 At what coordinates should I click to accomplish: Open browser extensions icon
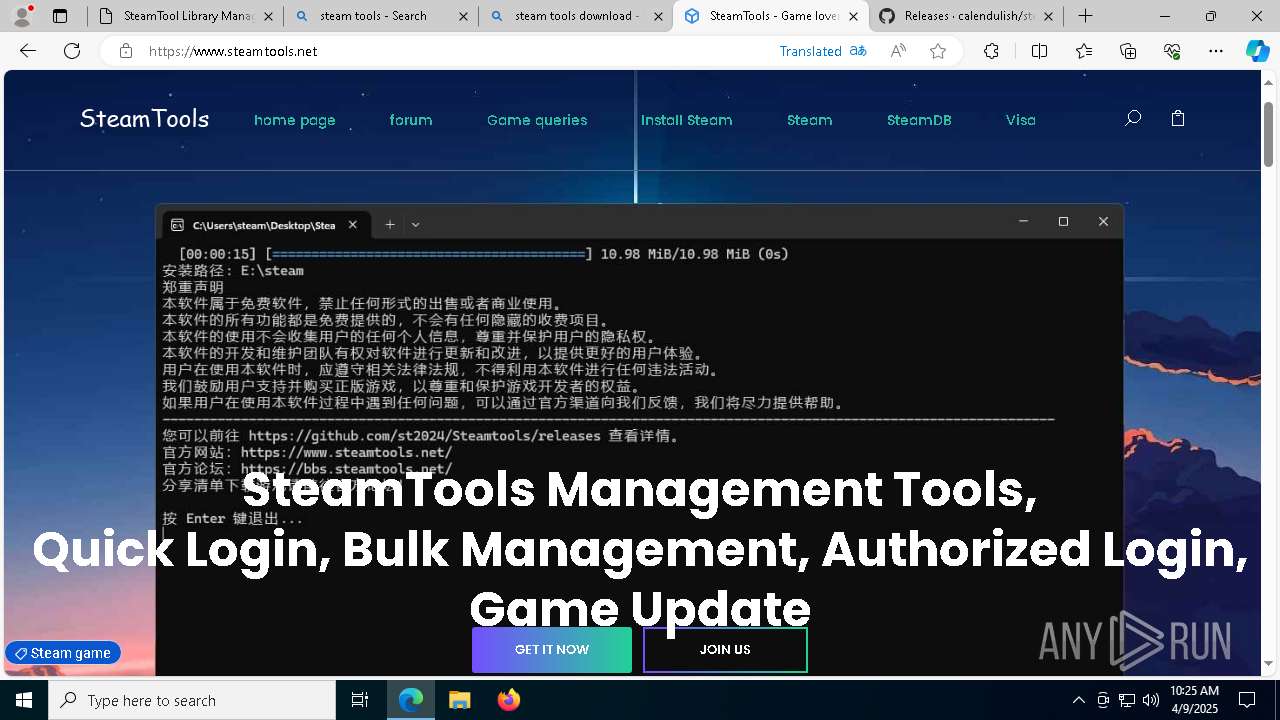click(991, 51)
